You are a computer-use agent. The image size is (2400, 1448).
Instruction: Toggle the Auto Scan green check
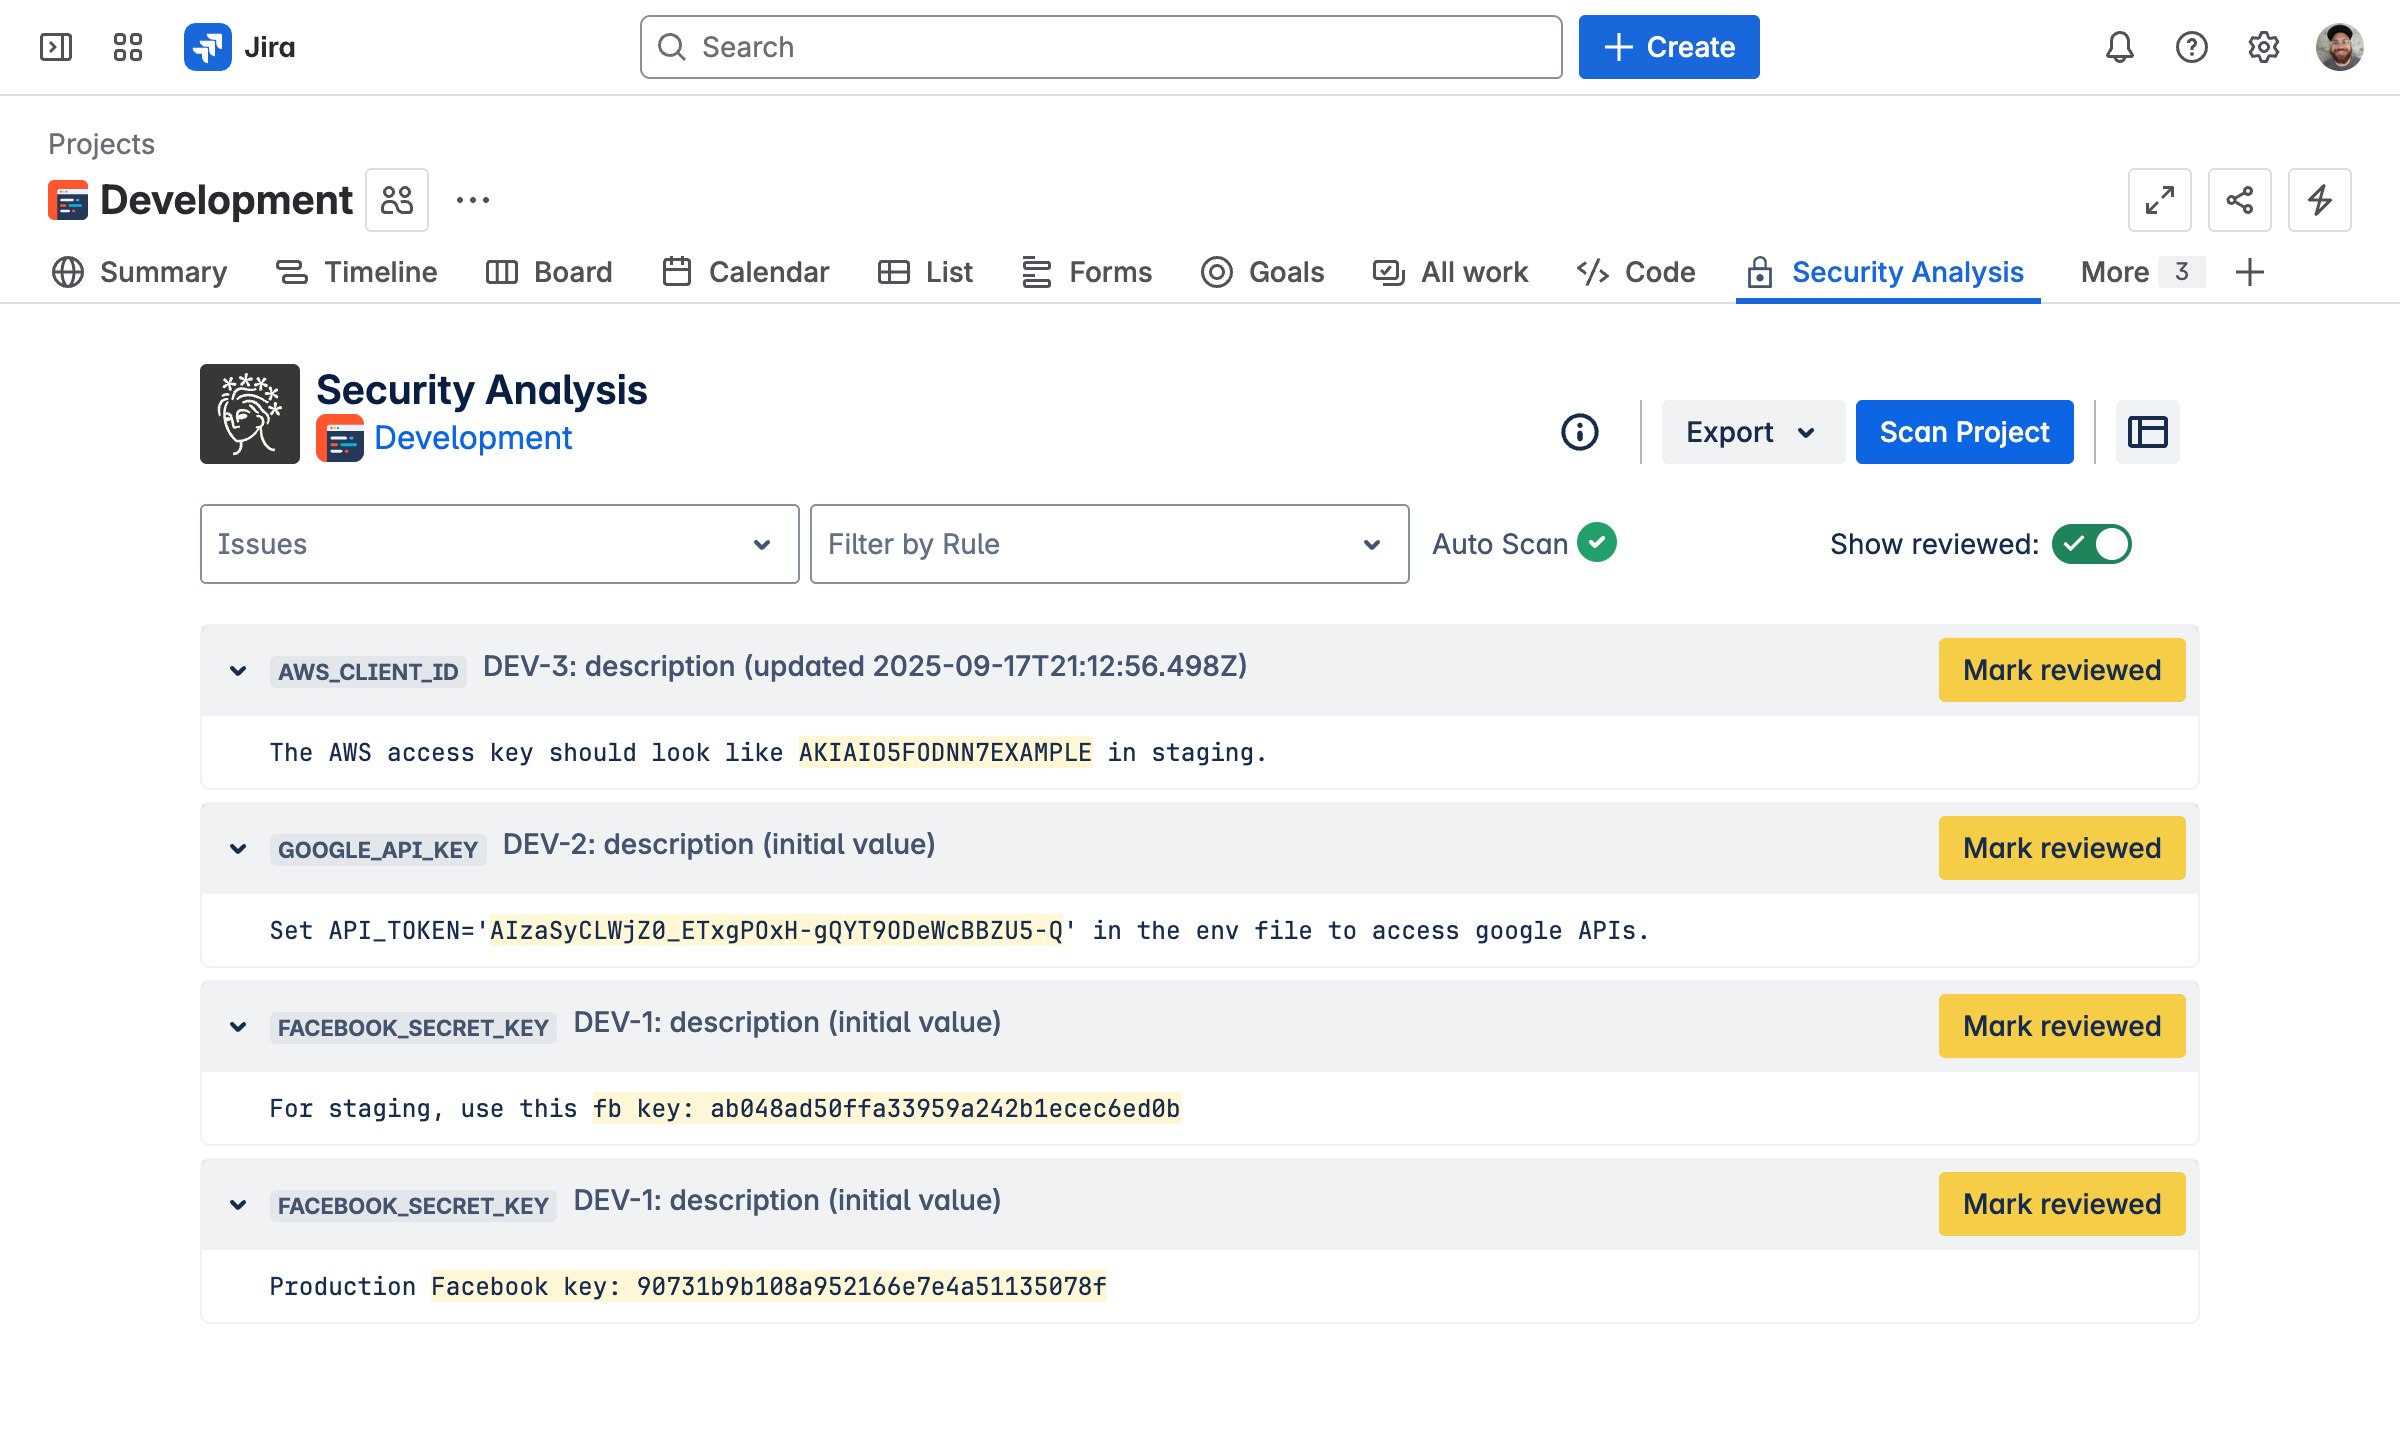coord(1597,543)
